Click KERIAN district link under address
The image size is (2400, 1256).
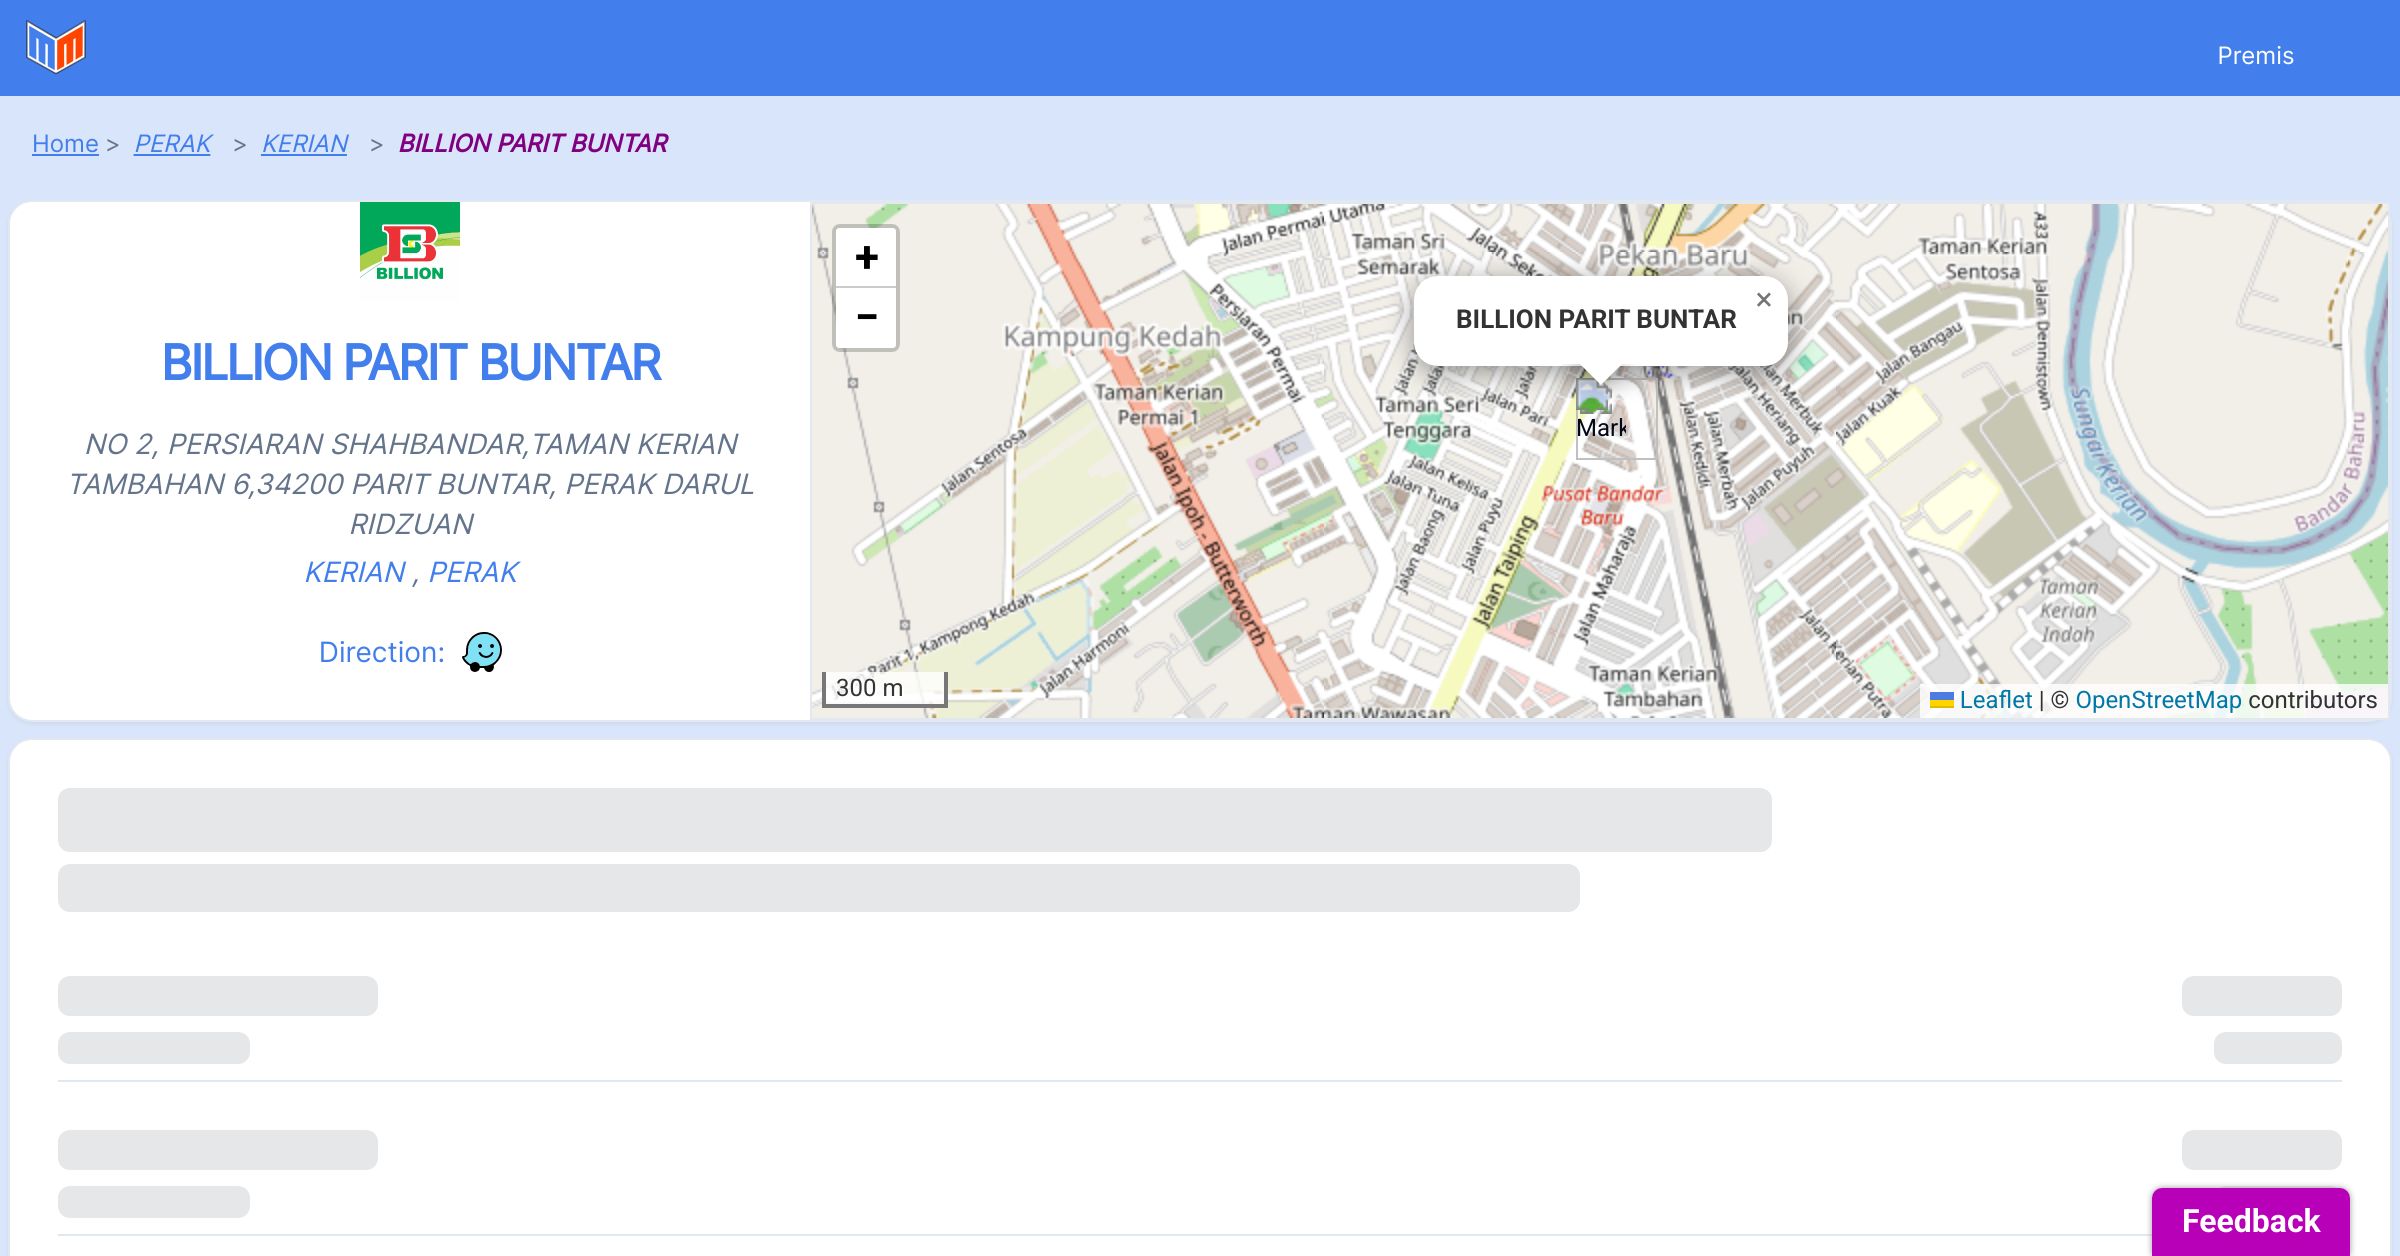click(355, 572)
